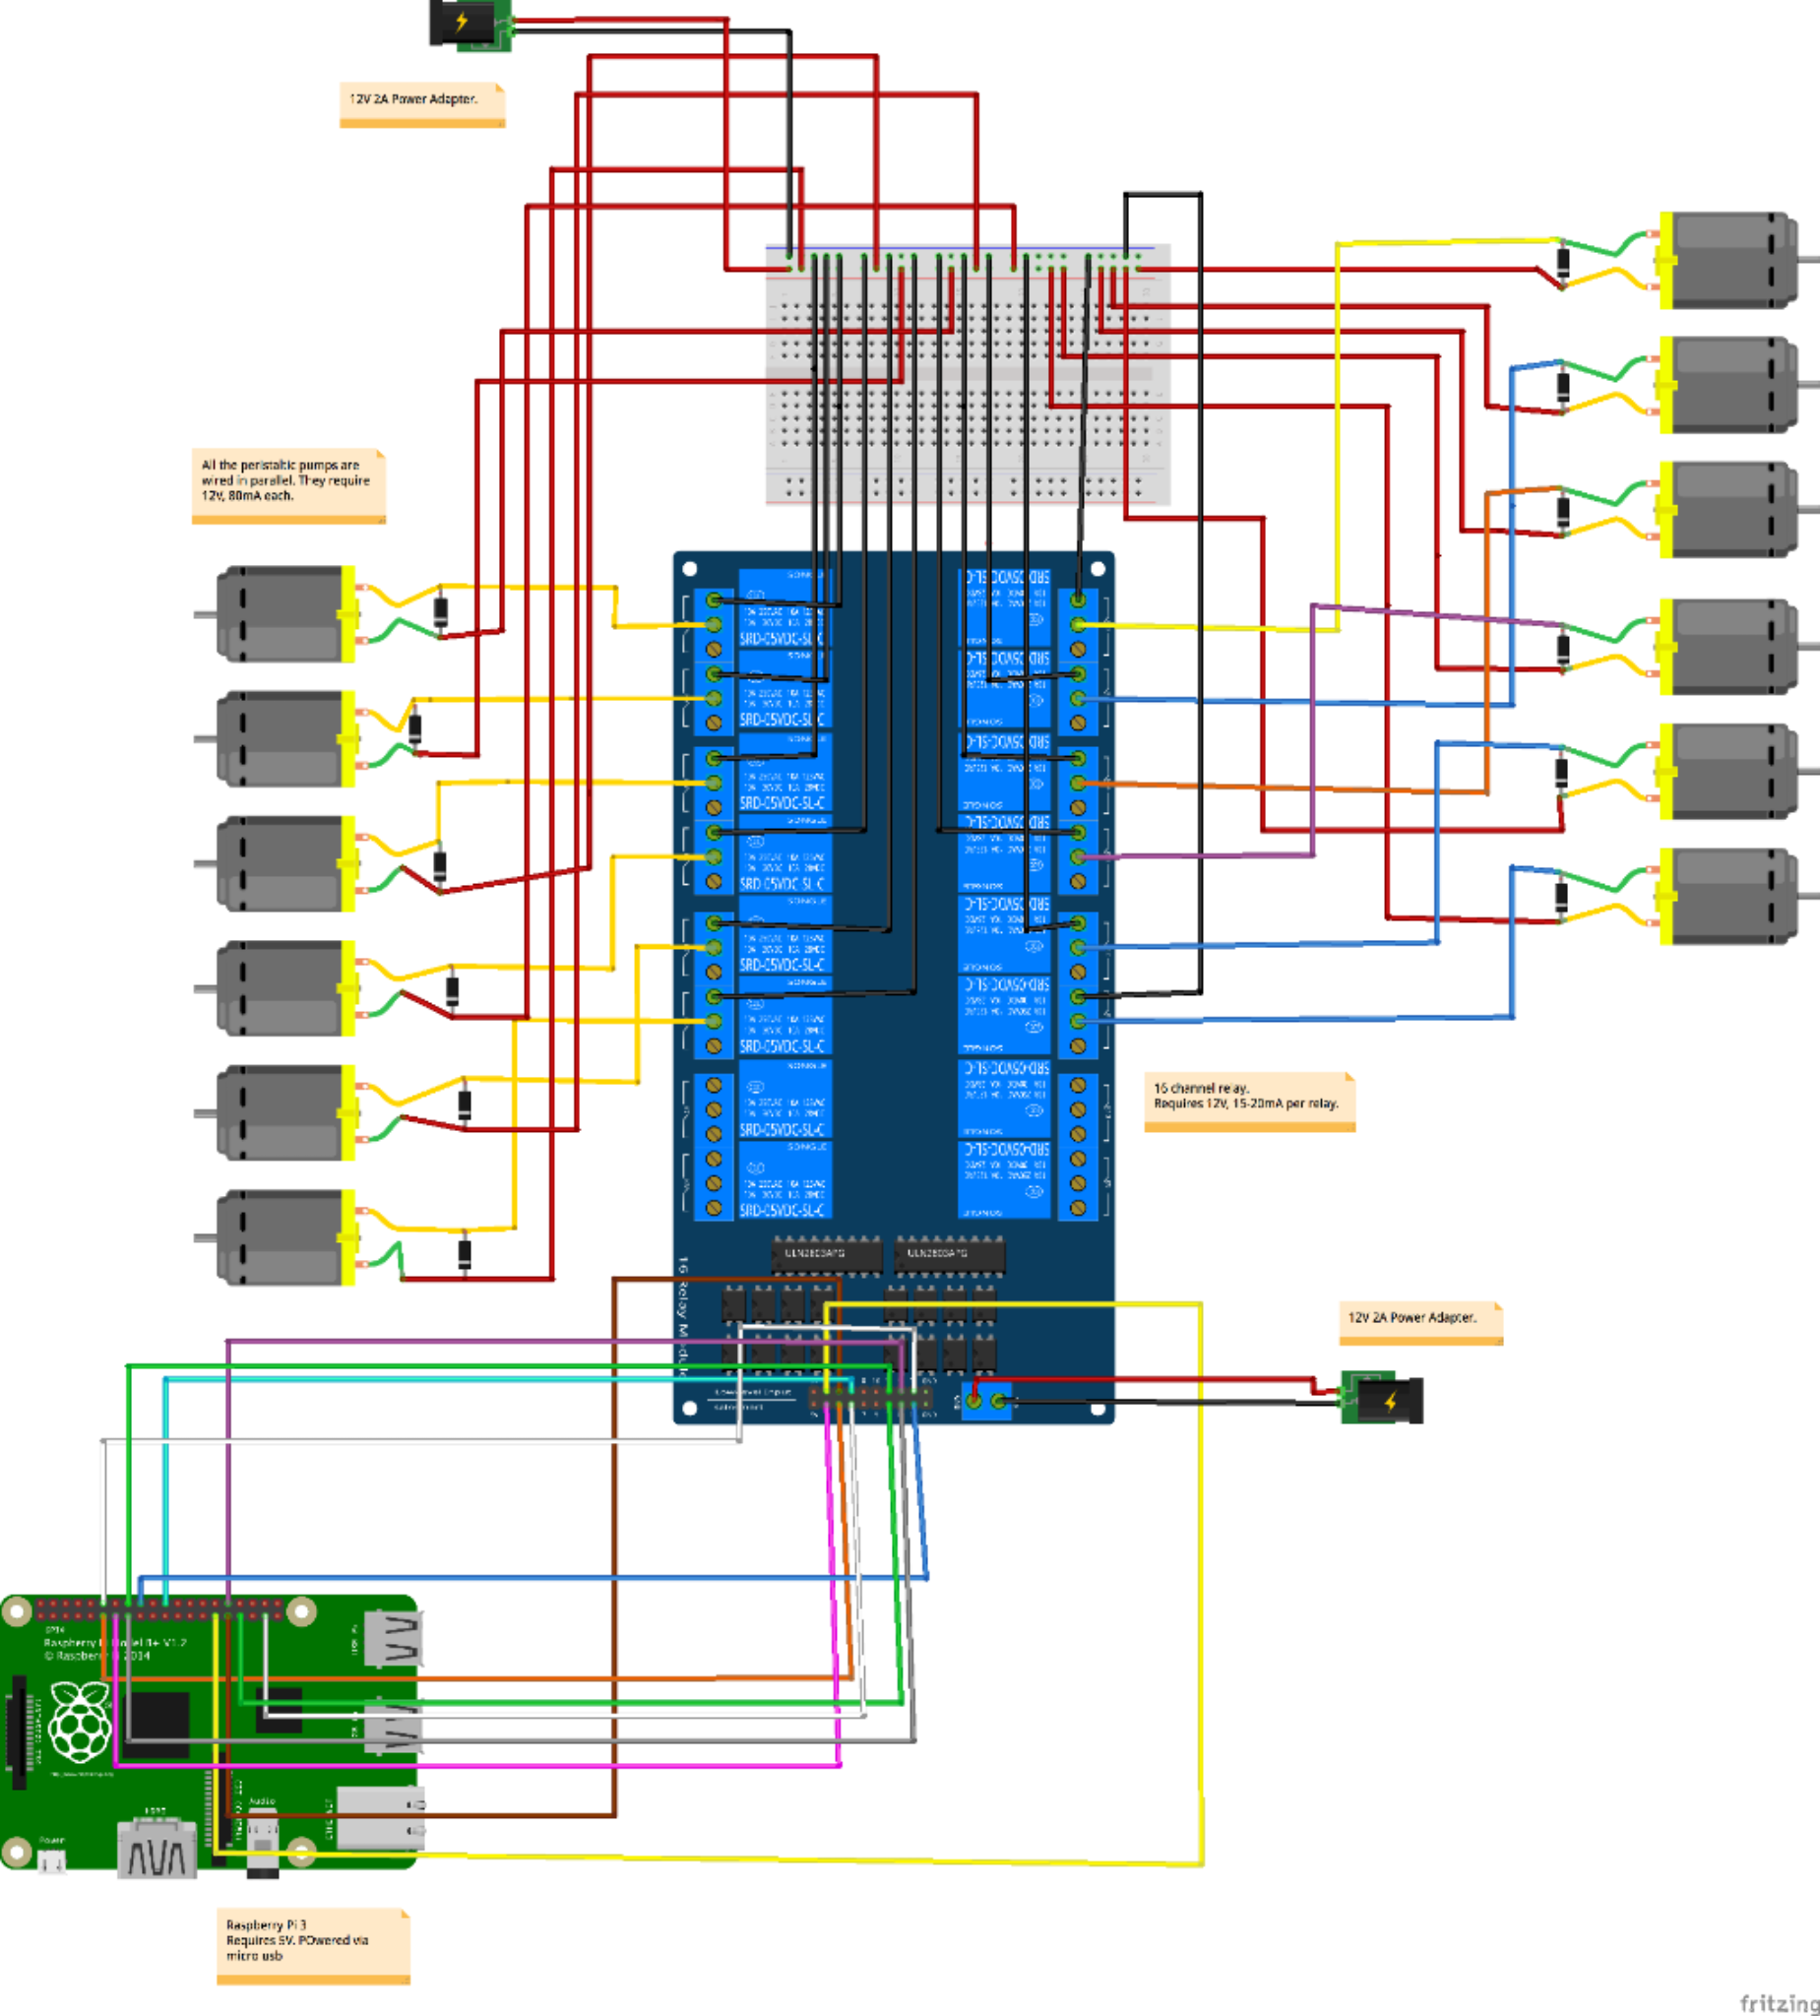Viewport: 1820px width, 2016px height.
Task: Click the Raspberry Pi GPIO header pins
Action: pyautogui.click(x=160, y=1609)
